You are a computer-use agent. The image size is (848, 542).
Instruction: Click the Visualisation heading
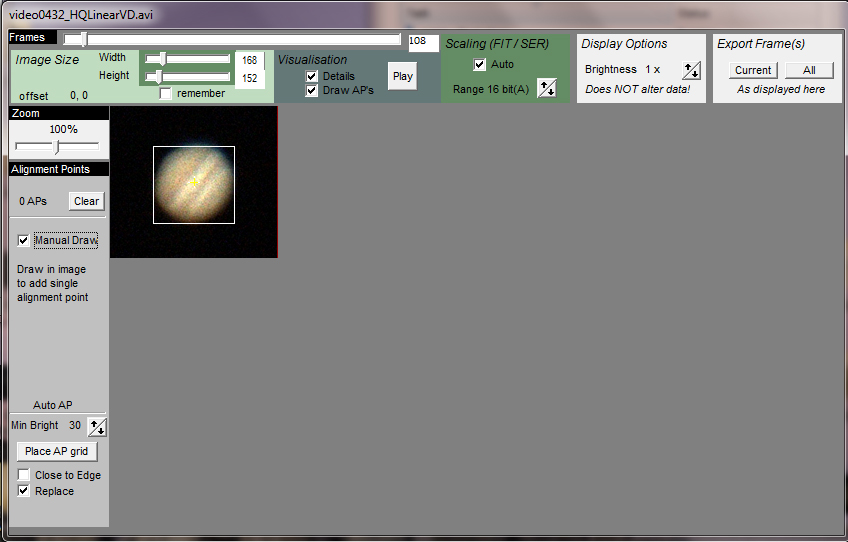point(313,60)
